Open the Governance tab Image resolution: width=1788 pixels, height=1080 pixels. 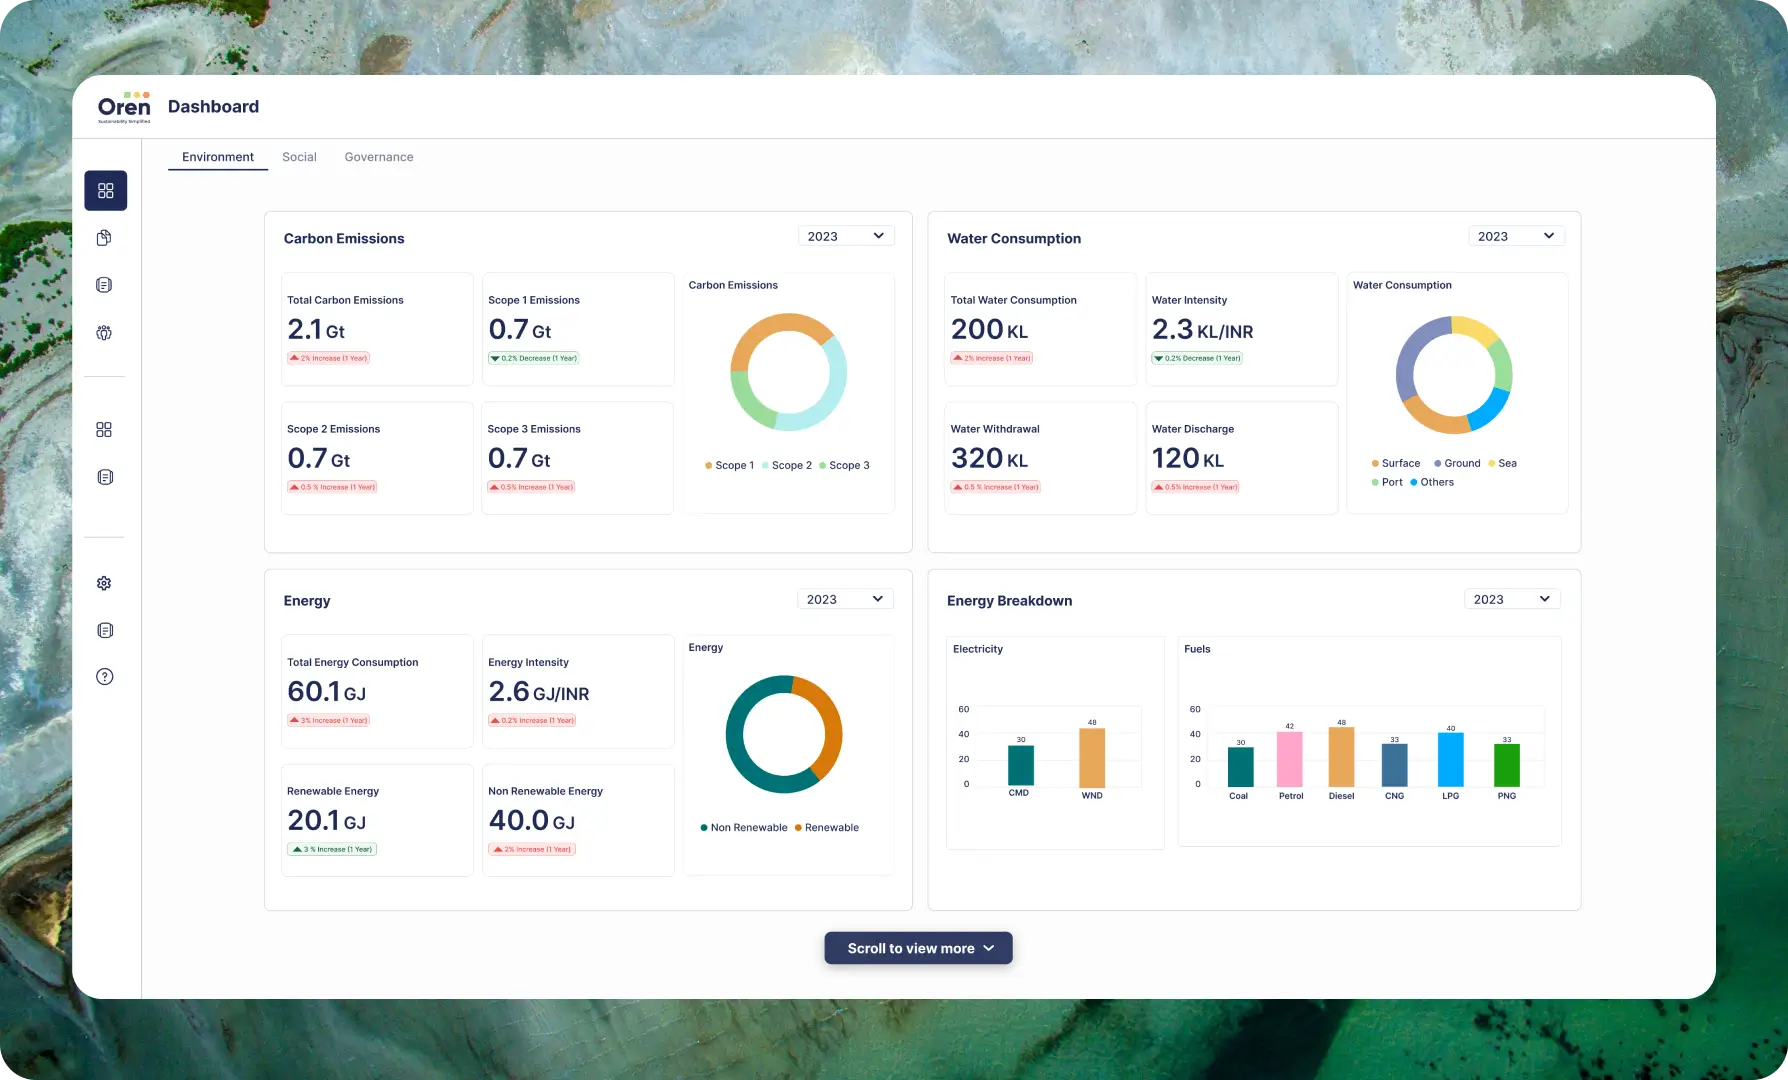tap(378, 156)
